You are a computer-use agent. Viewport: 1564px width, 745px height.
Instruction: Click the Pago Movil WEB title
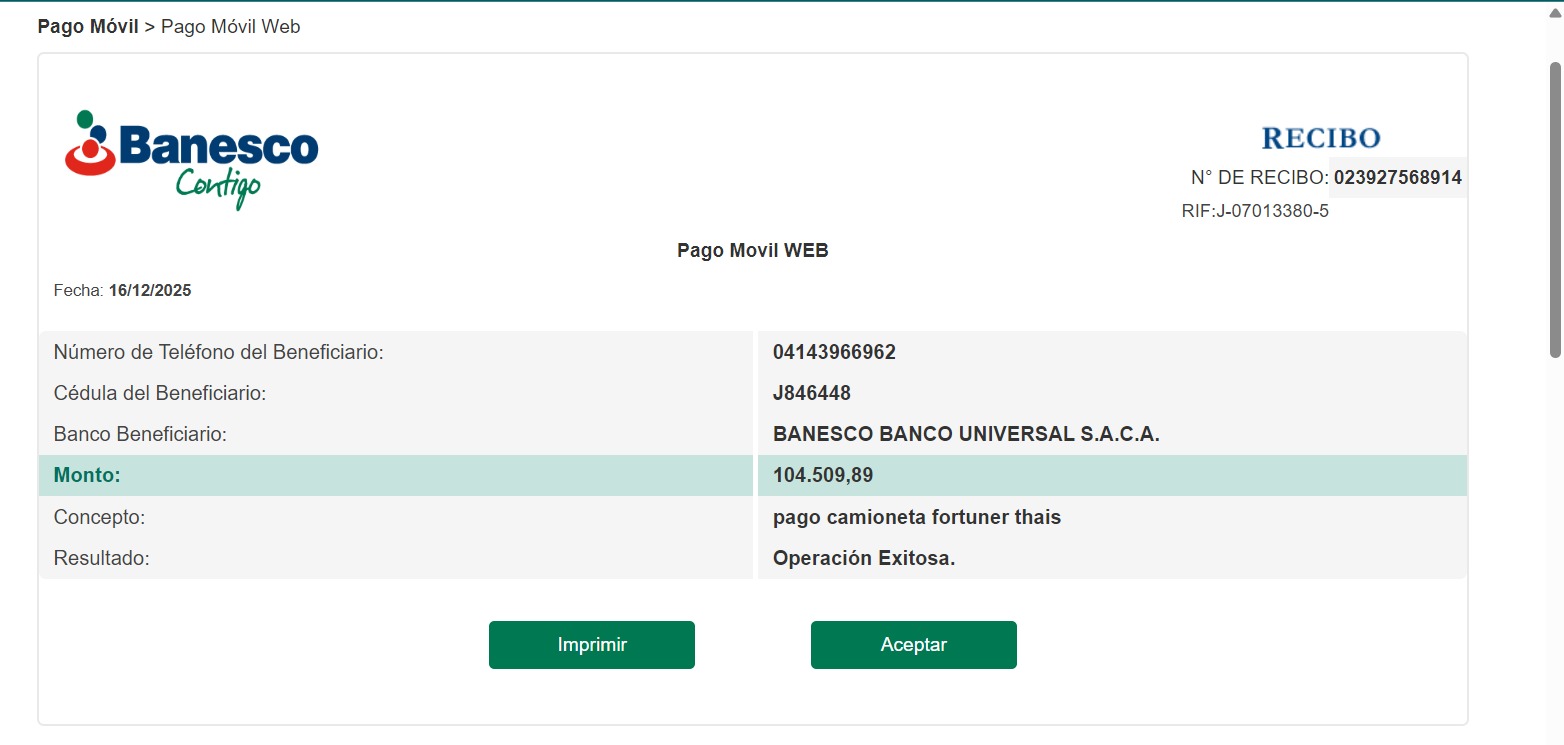[x=752, y=250]
